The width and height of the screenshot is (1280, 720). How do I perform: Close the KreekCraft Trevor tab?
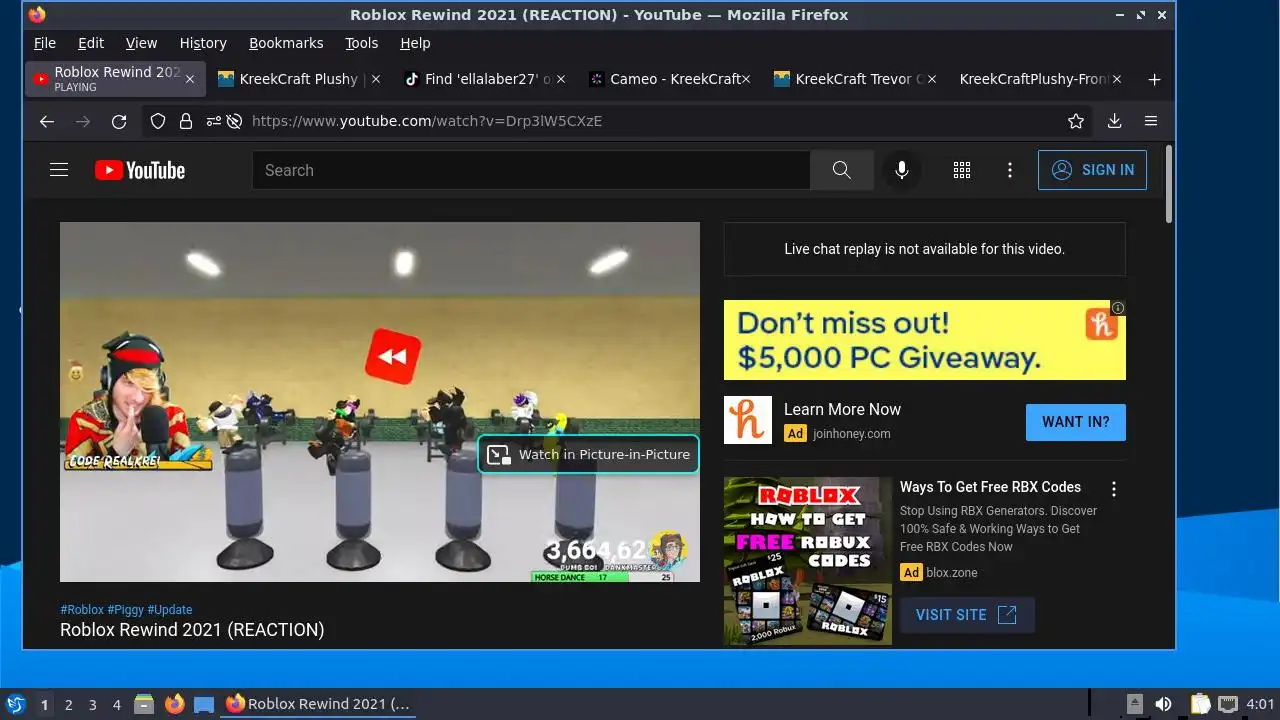(x=932, y=79)
